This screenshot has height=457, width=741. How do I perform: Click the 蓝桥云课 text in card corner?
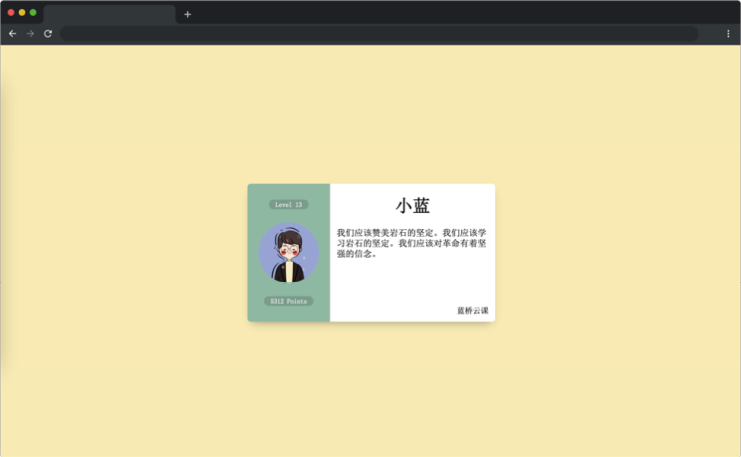472,310
